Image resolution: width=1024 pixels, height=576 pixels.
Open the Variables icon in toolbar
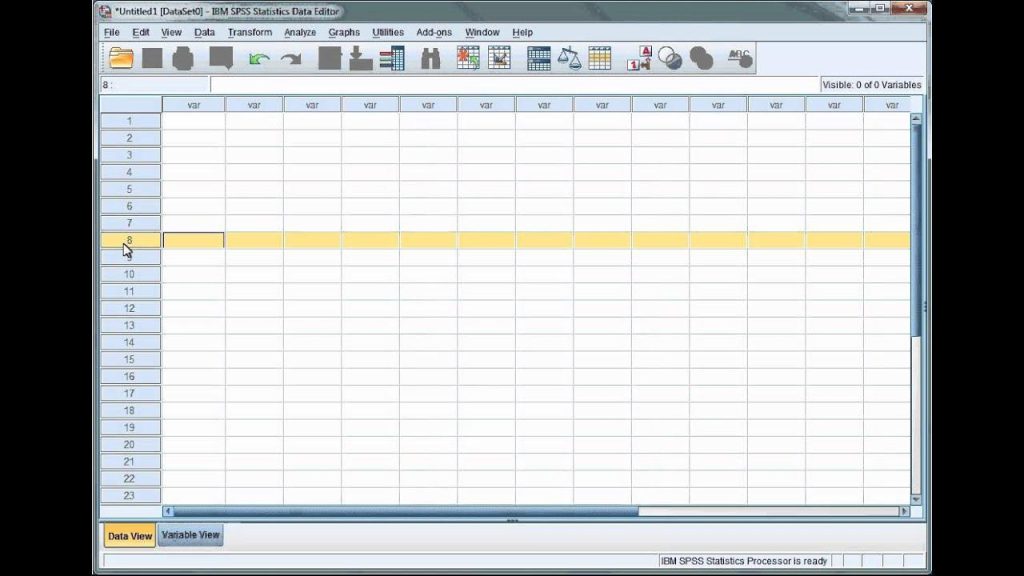coord(392,58)
